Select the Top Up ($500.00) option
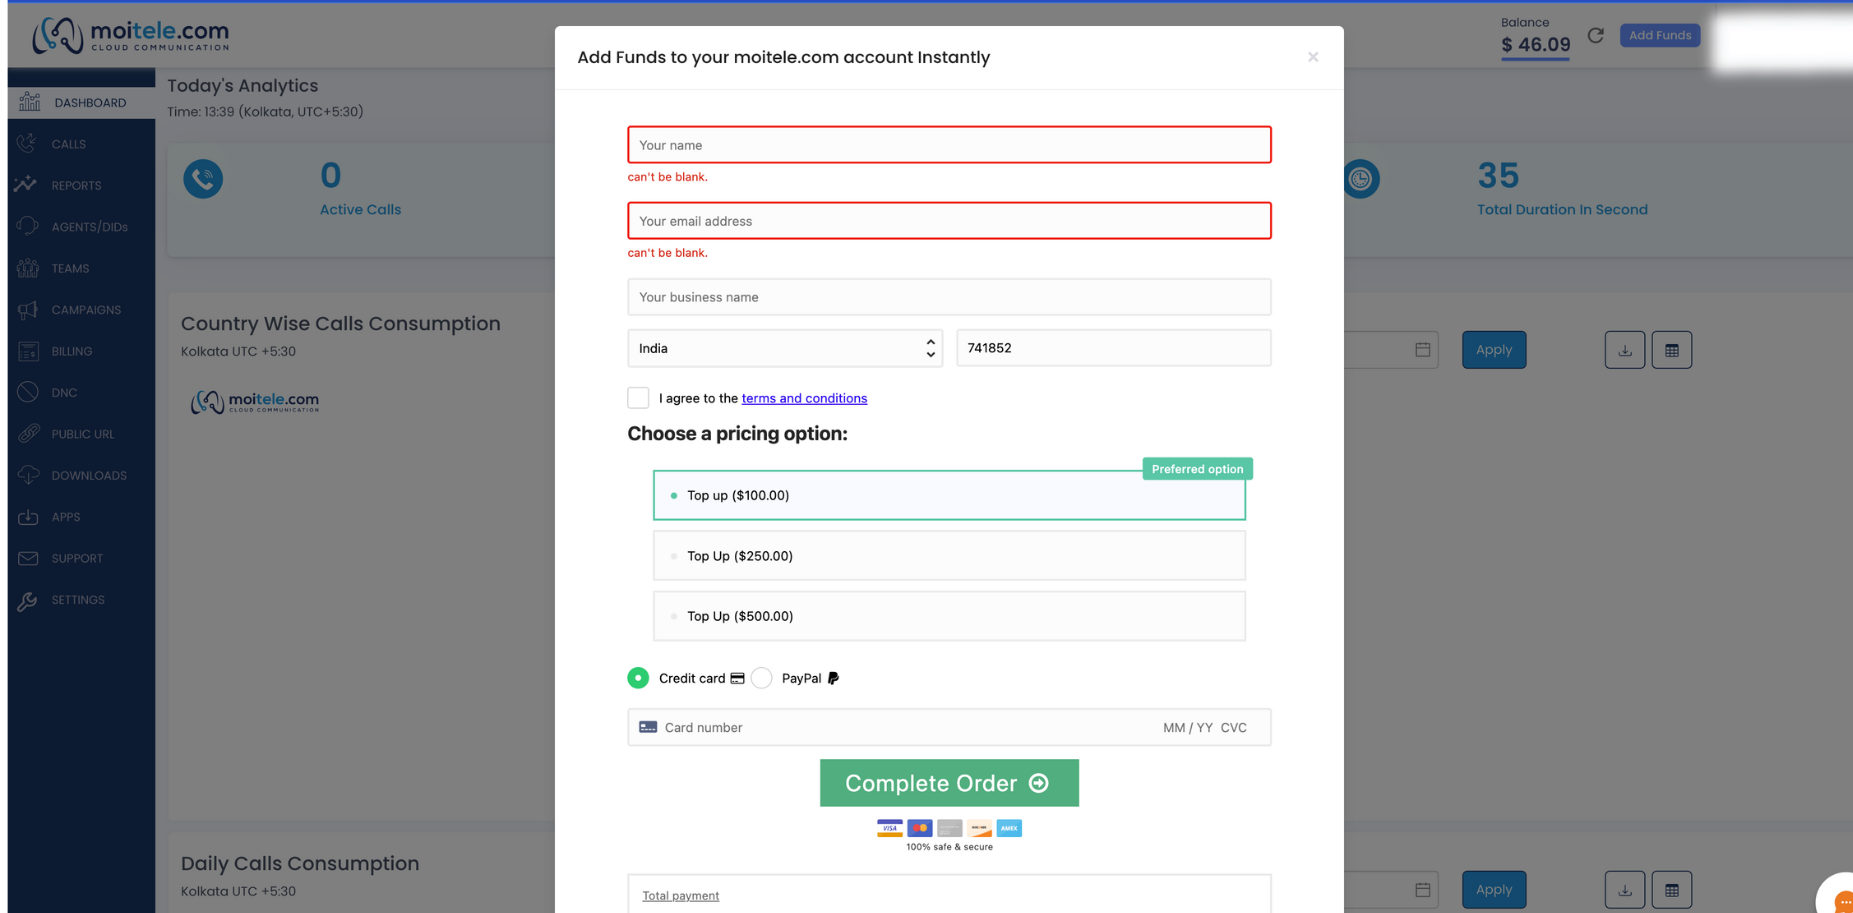The width and height of the screenshot is (1853, 913). (x=949, y=616)
